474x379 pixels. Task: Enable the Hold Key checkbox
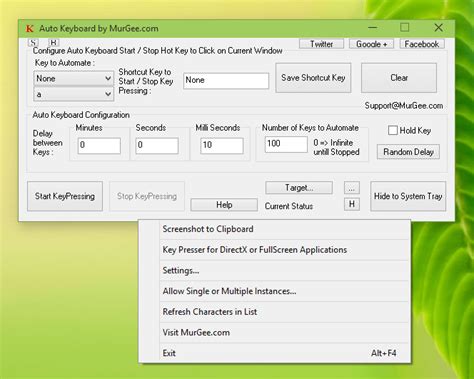[393, 130]
